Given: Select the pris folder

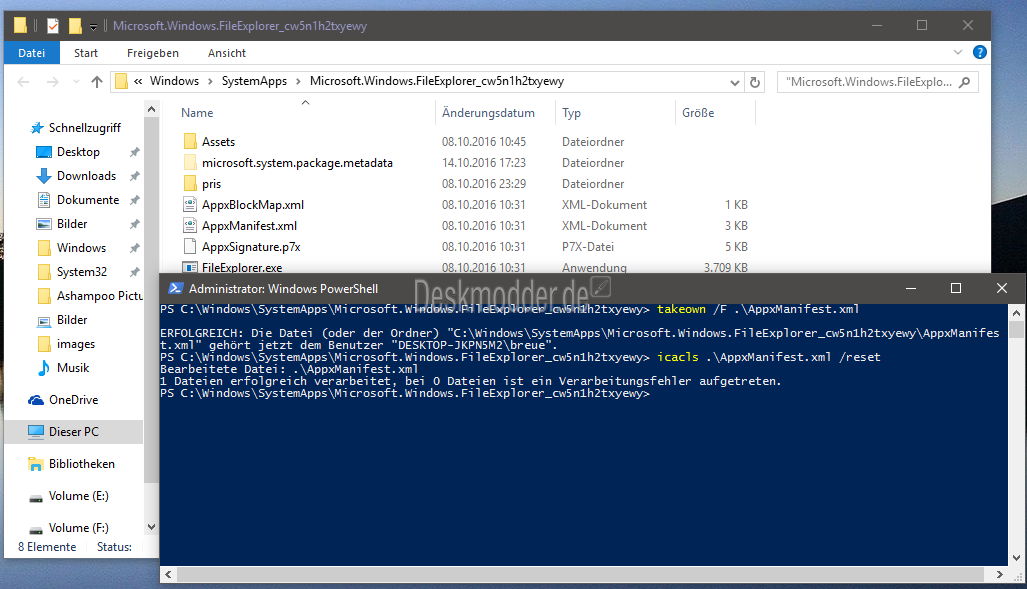Looking at the screenshot, I should [x=212, y=184].
